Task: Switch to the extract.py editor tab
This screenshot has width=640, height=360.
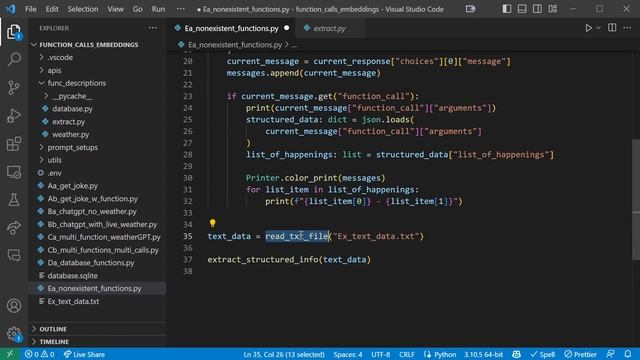Action: point(329,28)
